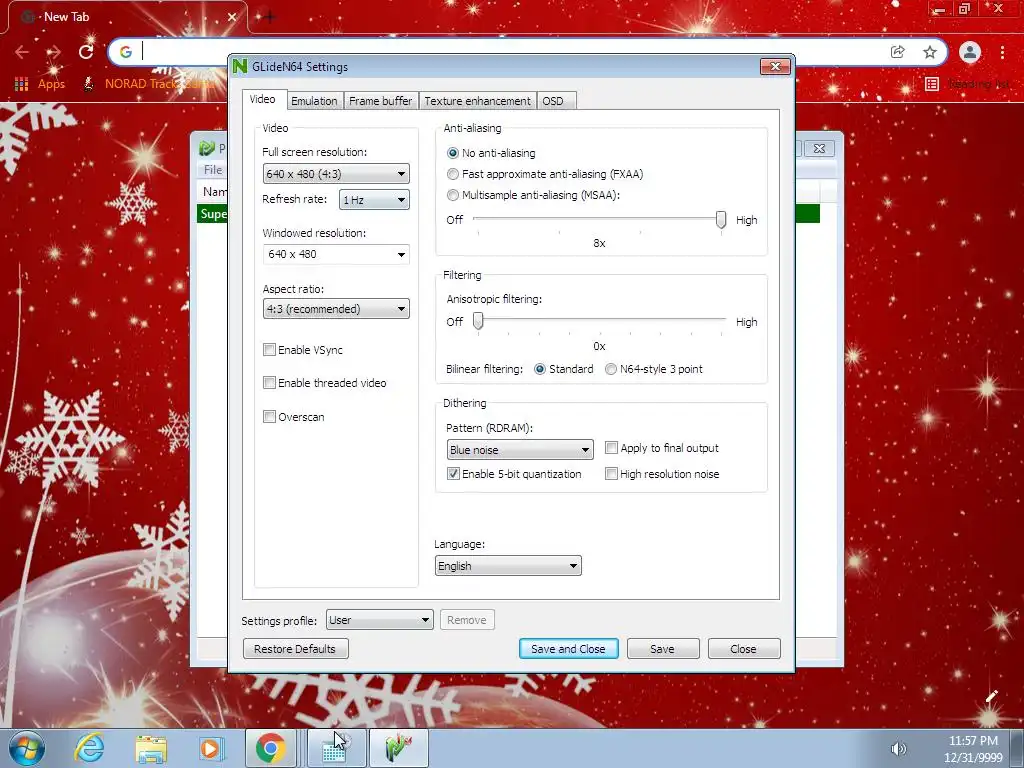
Task: Switch to the Texture enhancement tab
Action: pyautogui.click(x=477, y=101)
